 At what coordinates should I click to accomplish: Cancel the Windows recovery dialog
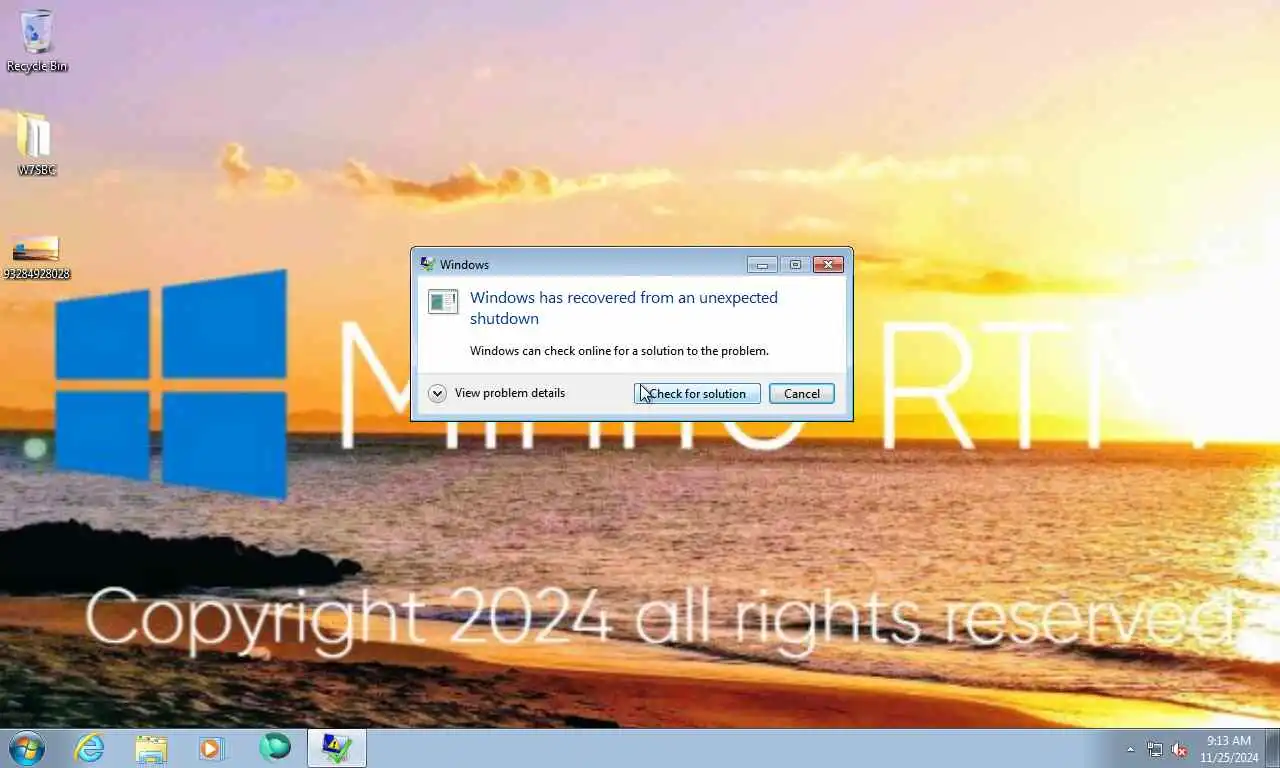(x=802, y=394)
